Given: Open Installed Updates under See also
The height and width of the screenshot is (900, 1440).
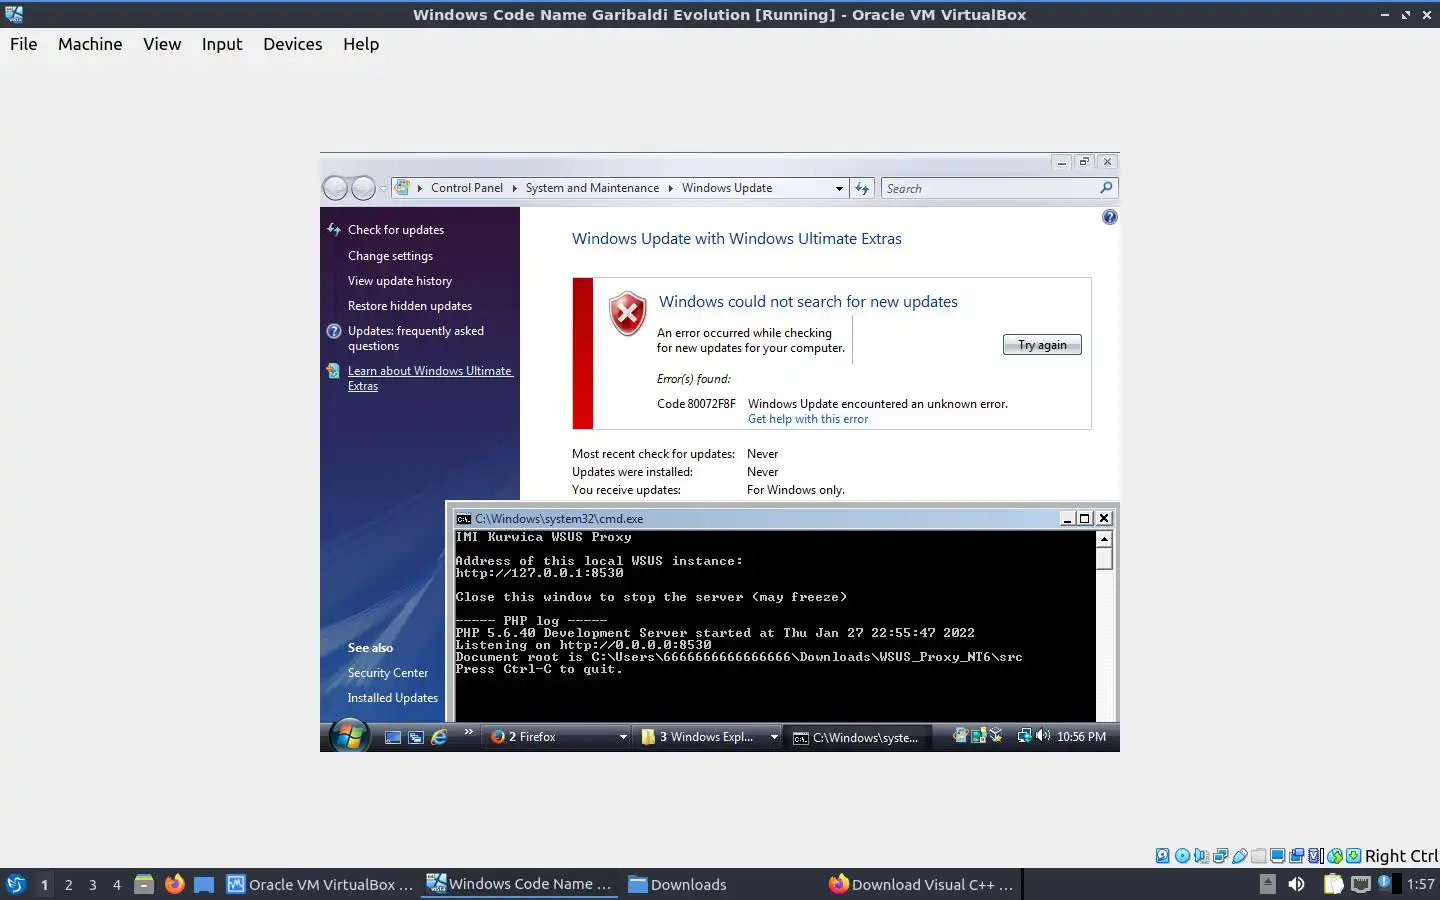Looking at the screenshot, I should 393,698.
